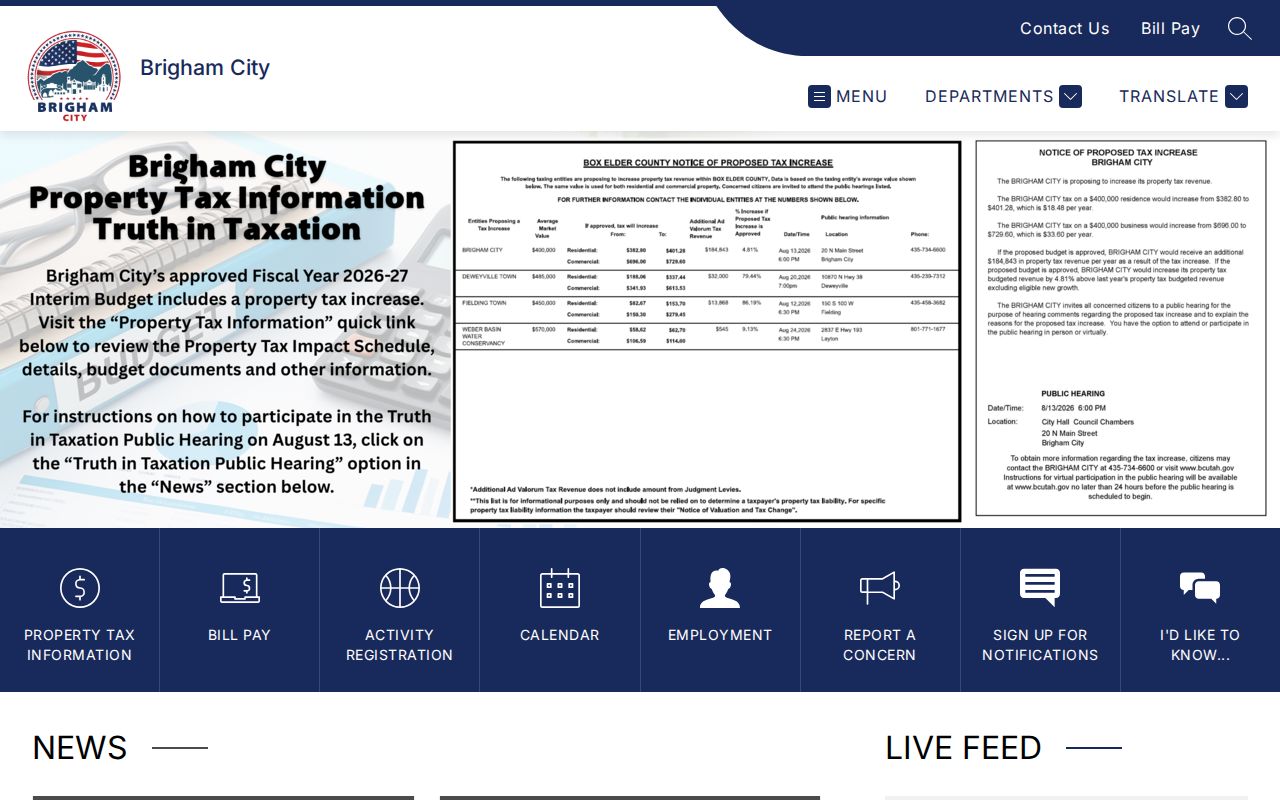Viewport: 1280px width, 800px height.
Task: Open the search magnifier icon
Action: pos(1239,28)
